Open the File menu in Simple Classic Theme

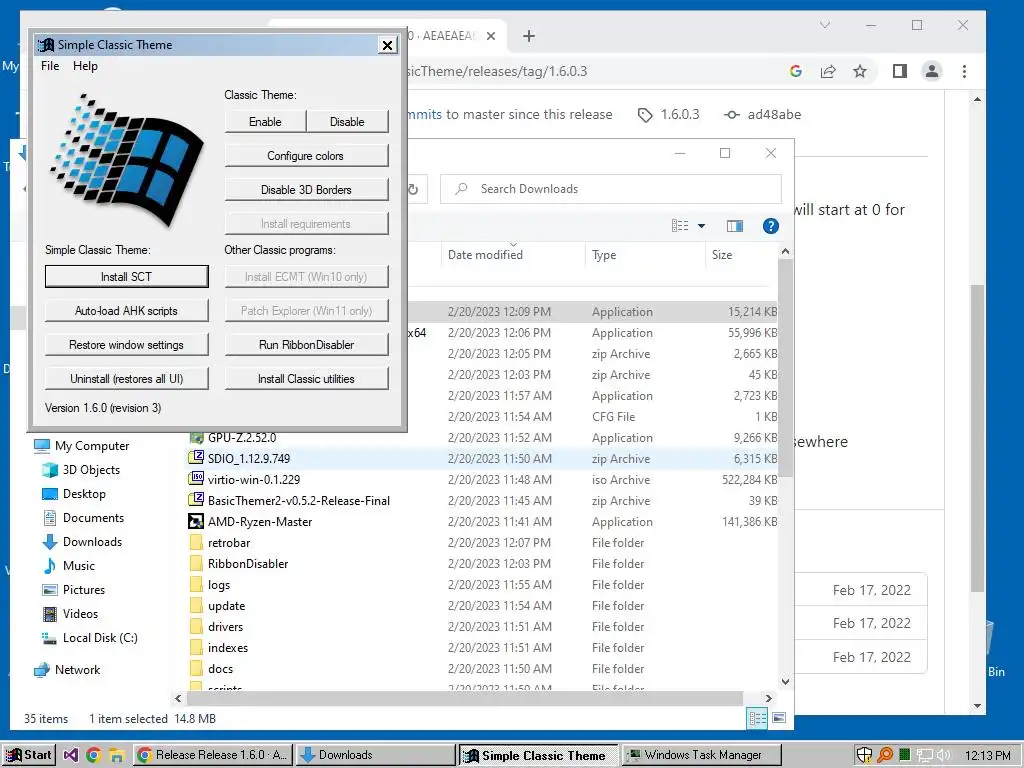pyautogui.click(x=50, y=66)
